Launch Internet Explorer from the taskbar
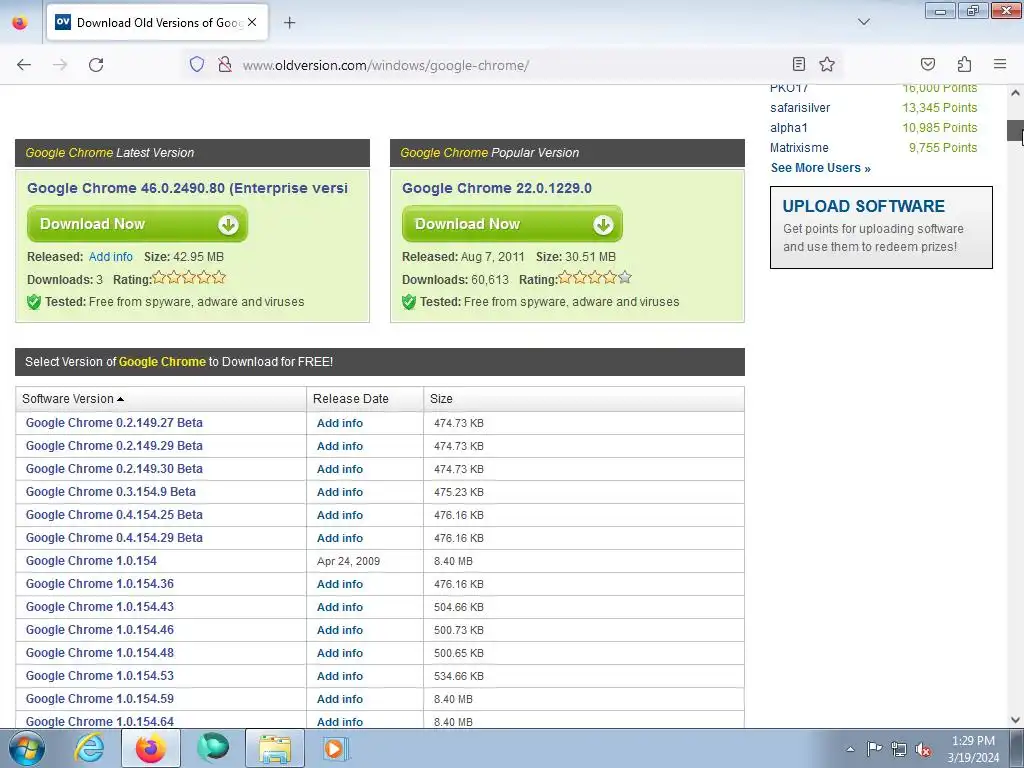Image resolution: width=1024 pixels, height=768 pixels. [x=89, y=748]
